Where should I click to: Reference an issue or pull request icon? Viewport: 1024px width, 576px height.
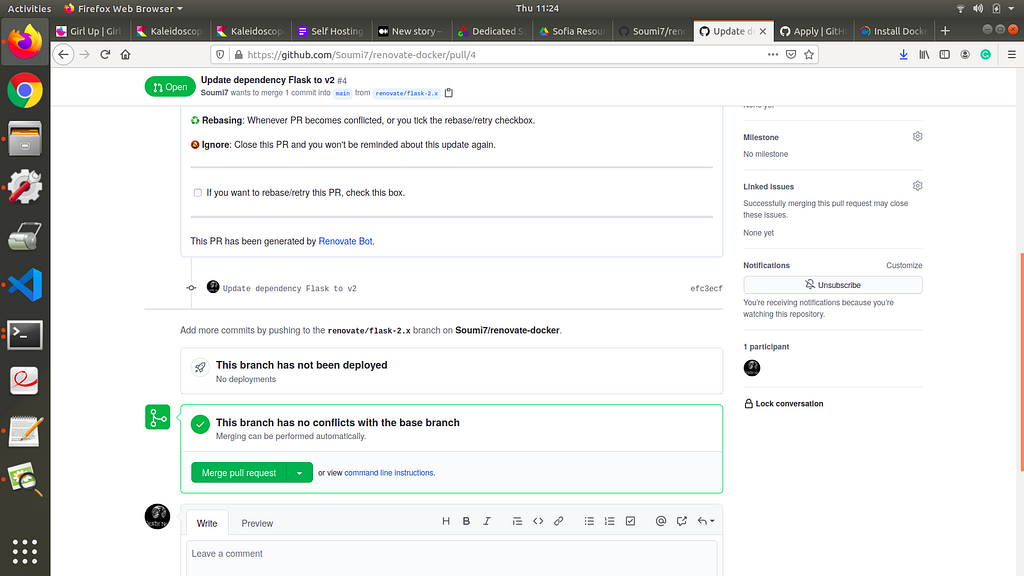[x=682, y=521]
